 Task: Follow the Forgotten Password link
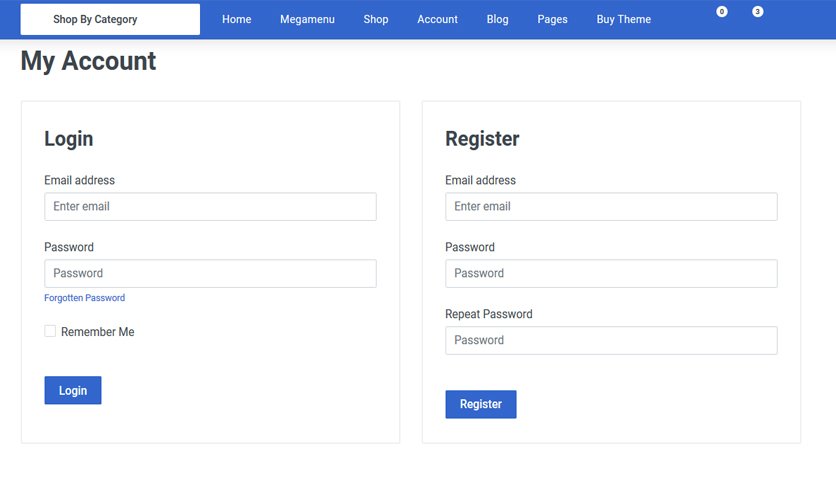pos(84,297)
